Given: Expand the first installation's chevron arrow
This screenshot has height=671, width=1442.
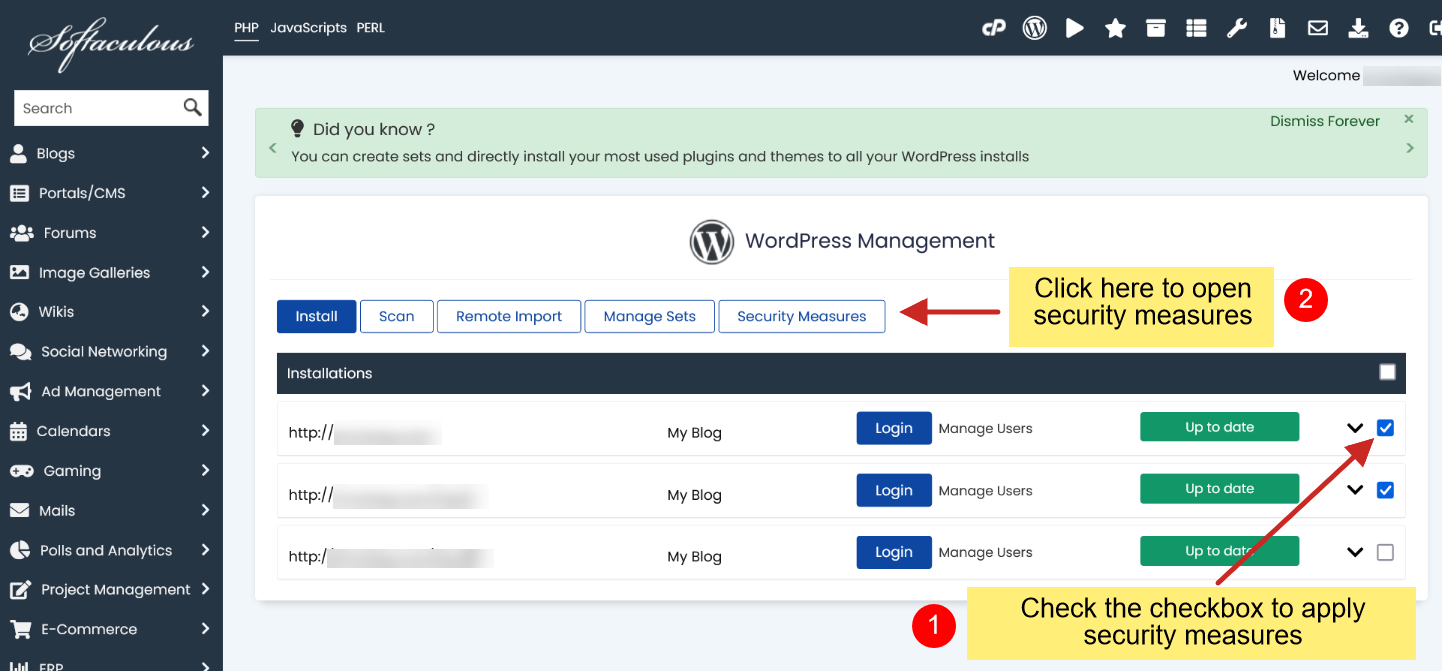Looking at the screenshot, I should click(x=1355, y=428).
